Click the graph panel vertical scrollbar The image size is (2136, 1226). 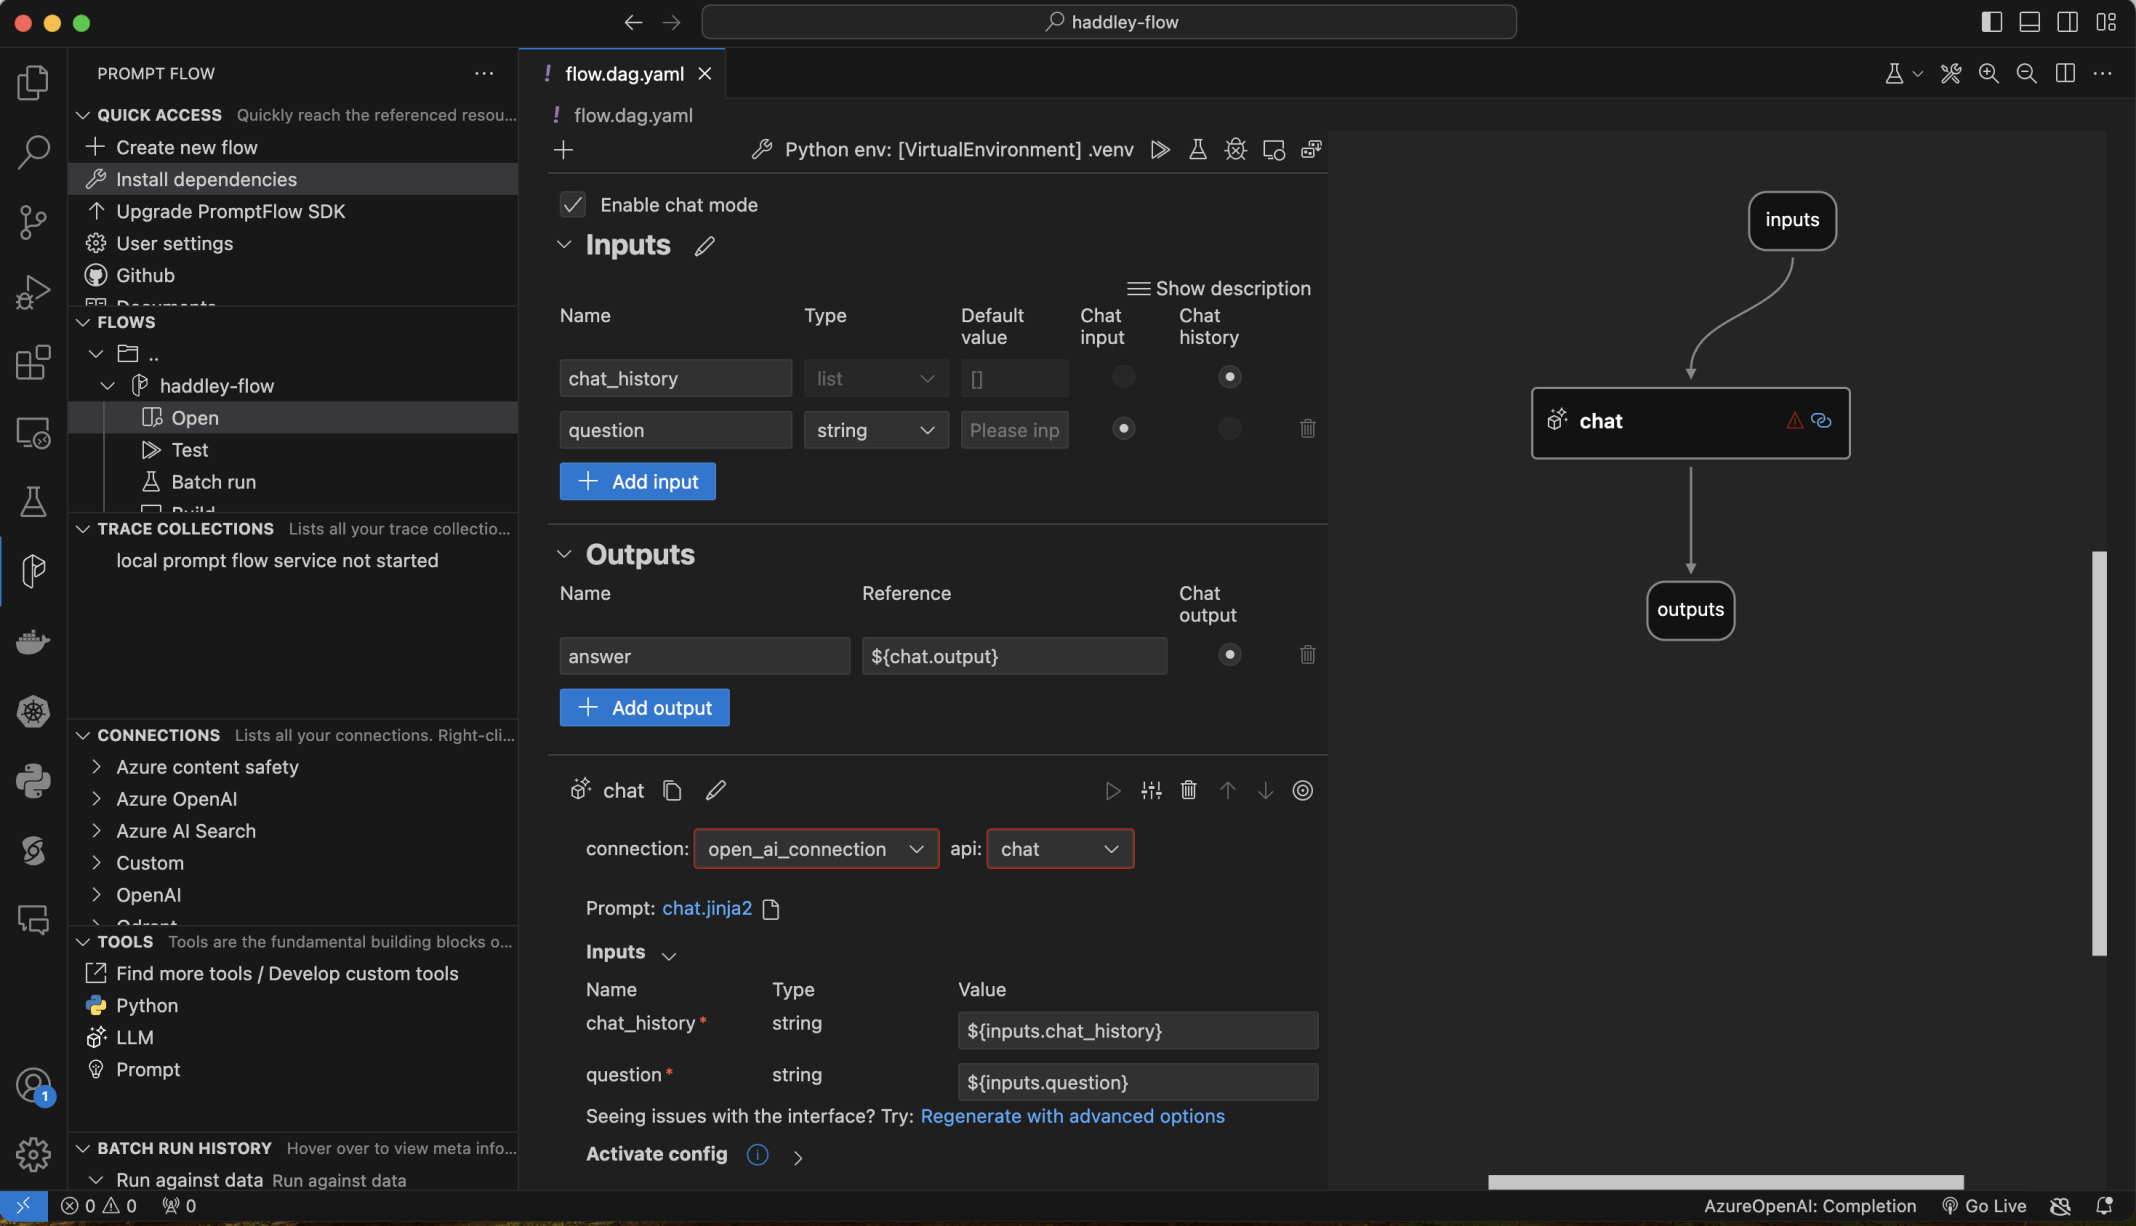(x=2099, y=752)
